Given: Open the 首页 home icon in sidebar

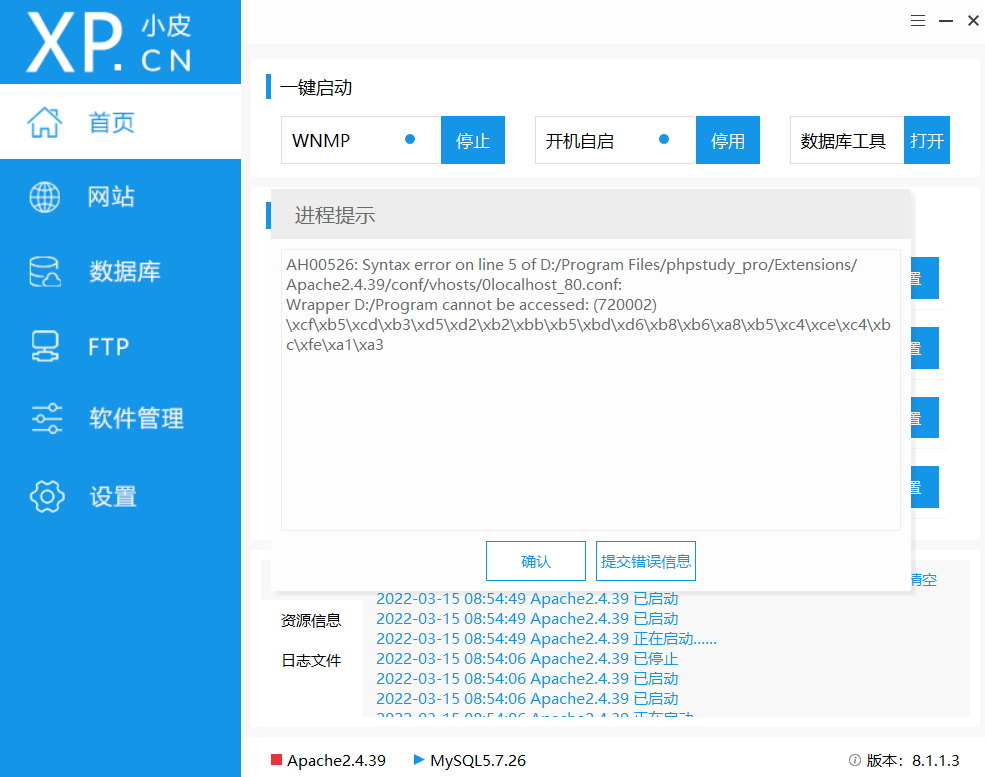Looking at the screenshot, I should [44, 122].
